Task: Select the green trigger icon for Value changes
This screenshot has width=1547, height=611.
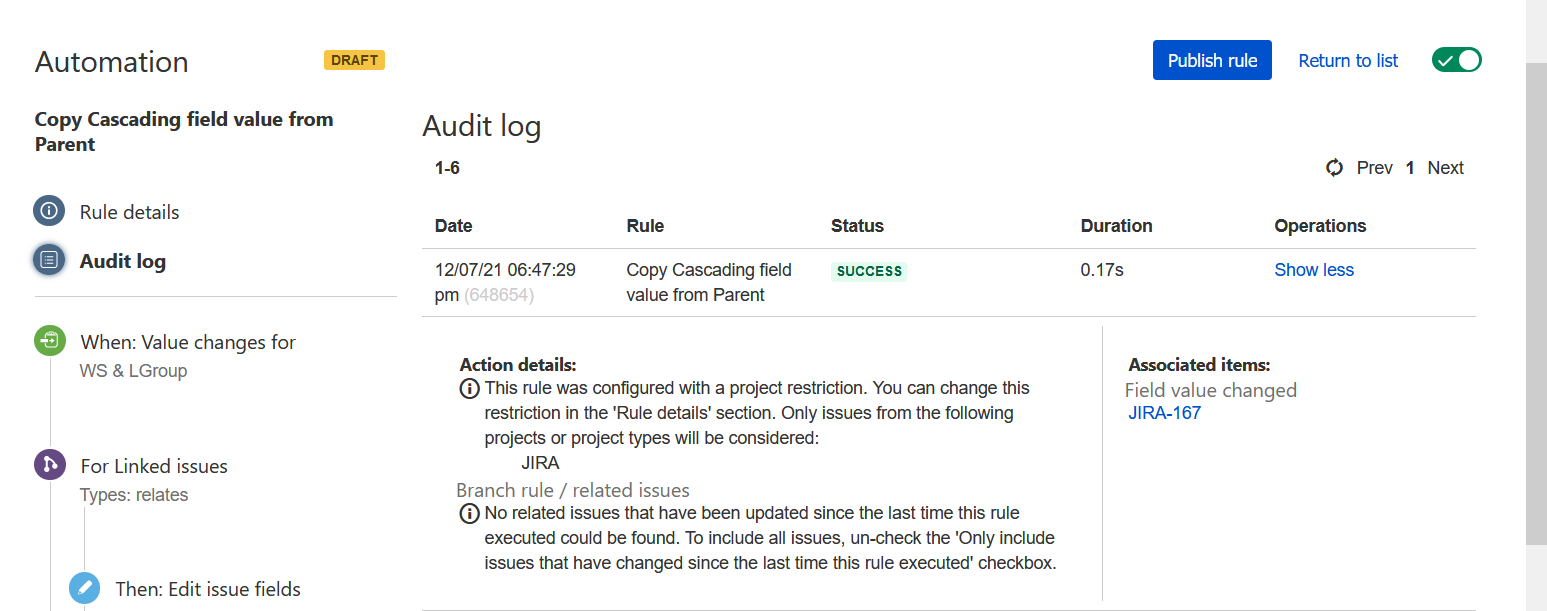Action: click(x=50, y=341)
